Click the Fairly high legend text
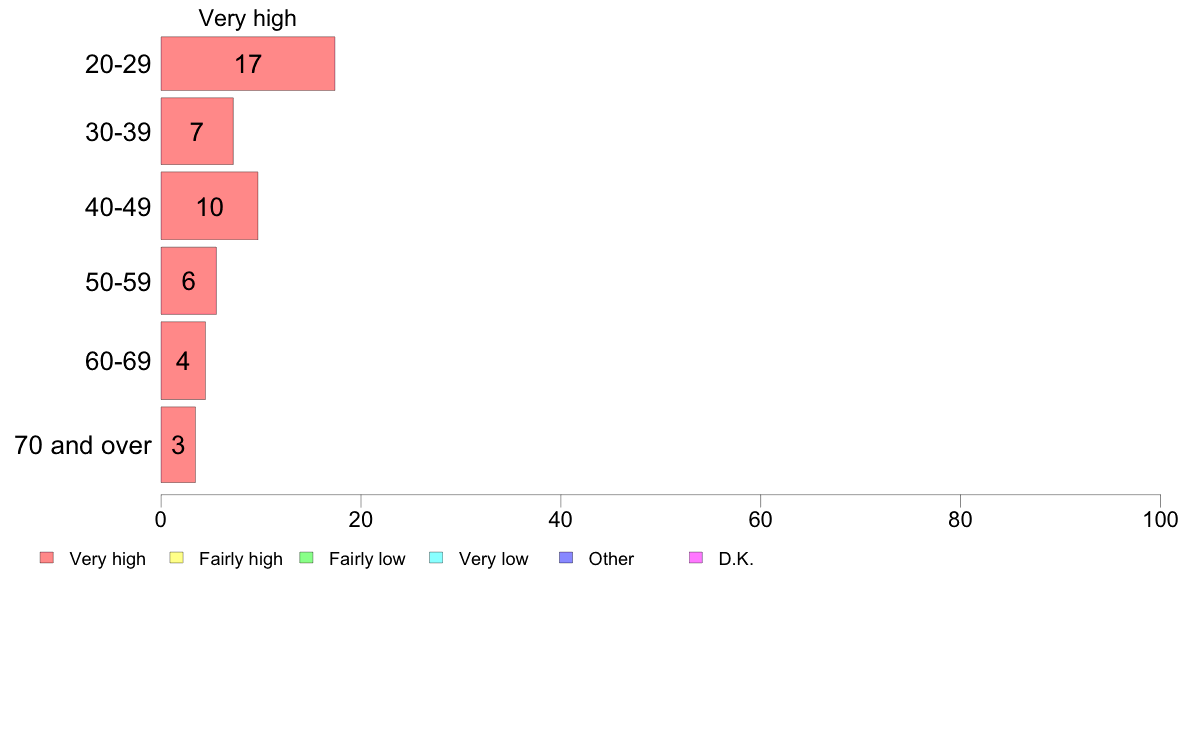 241,559
